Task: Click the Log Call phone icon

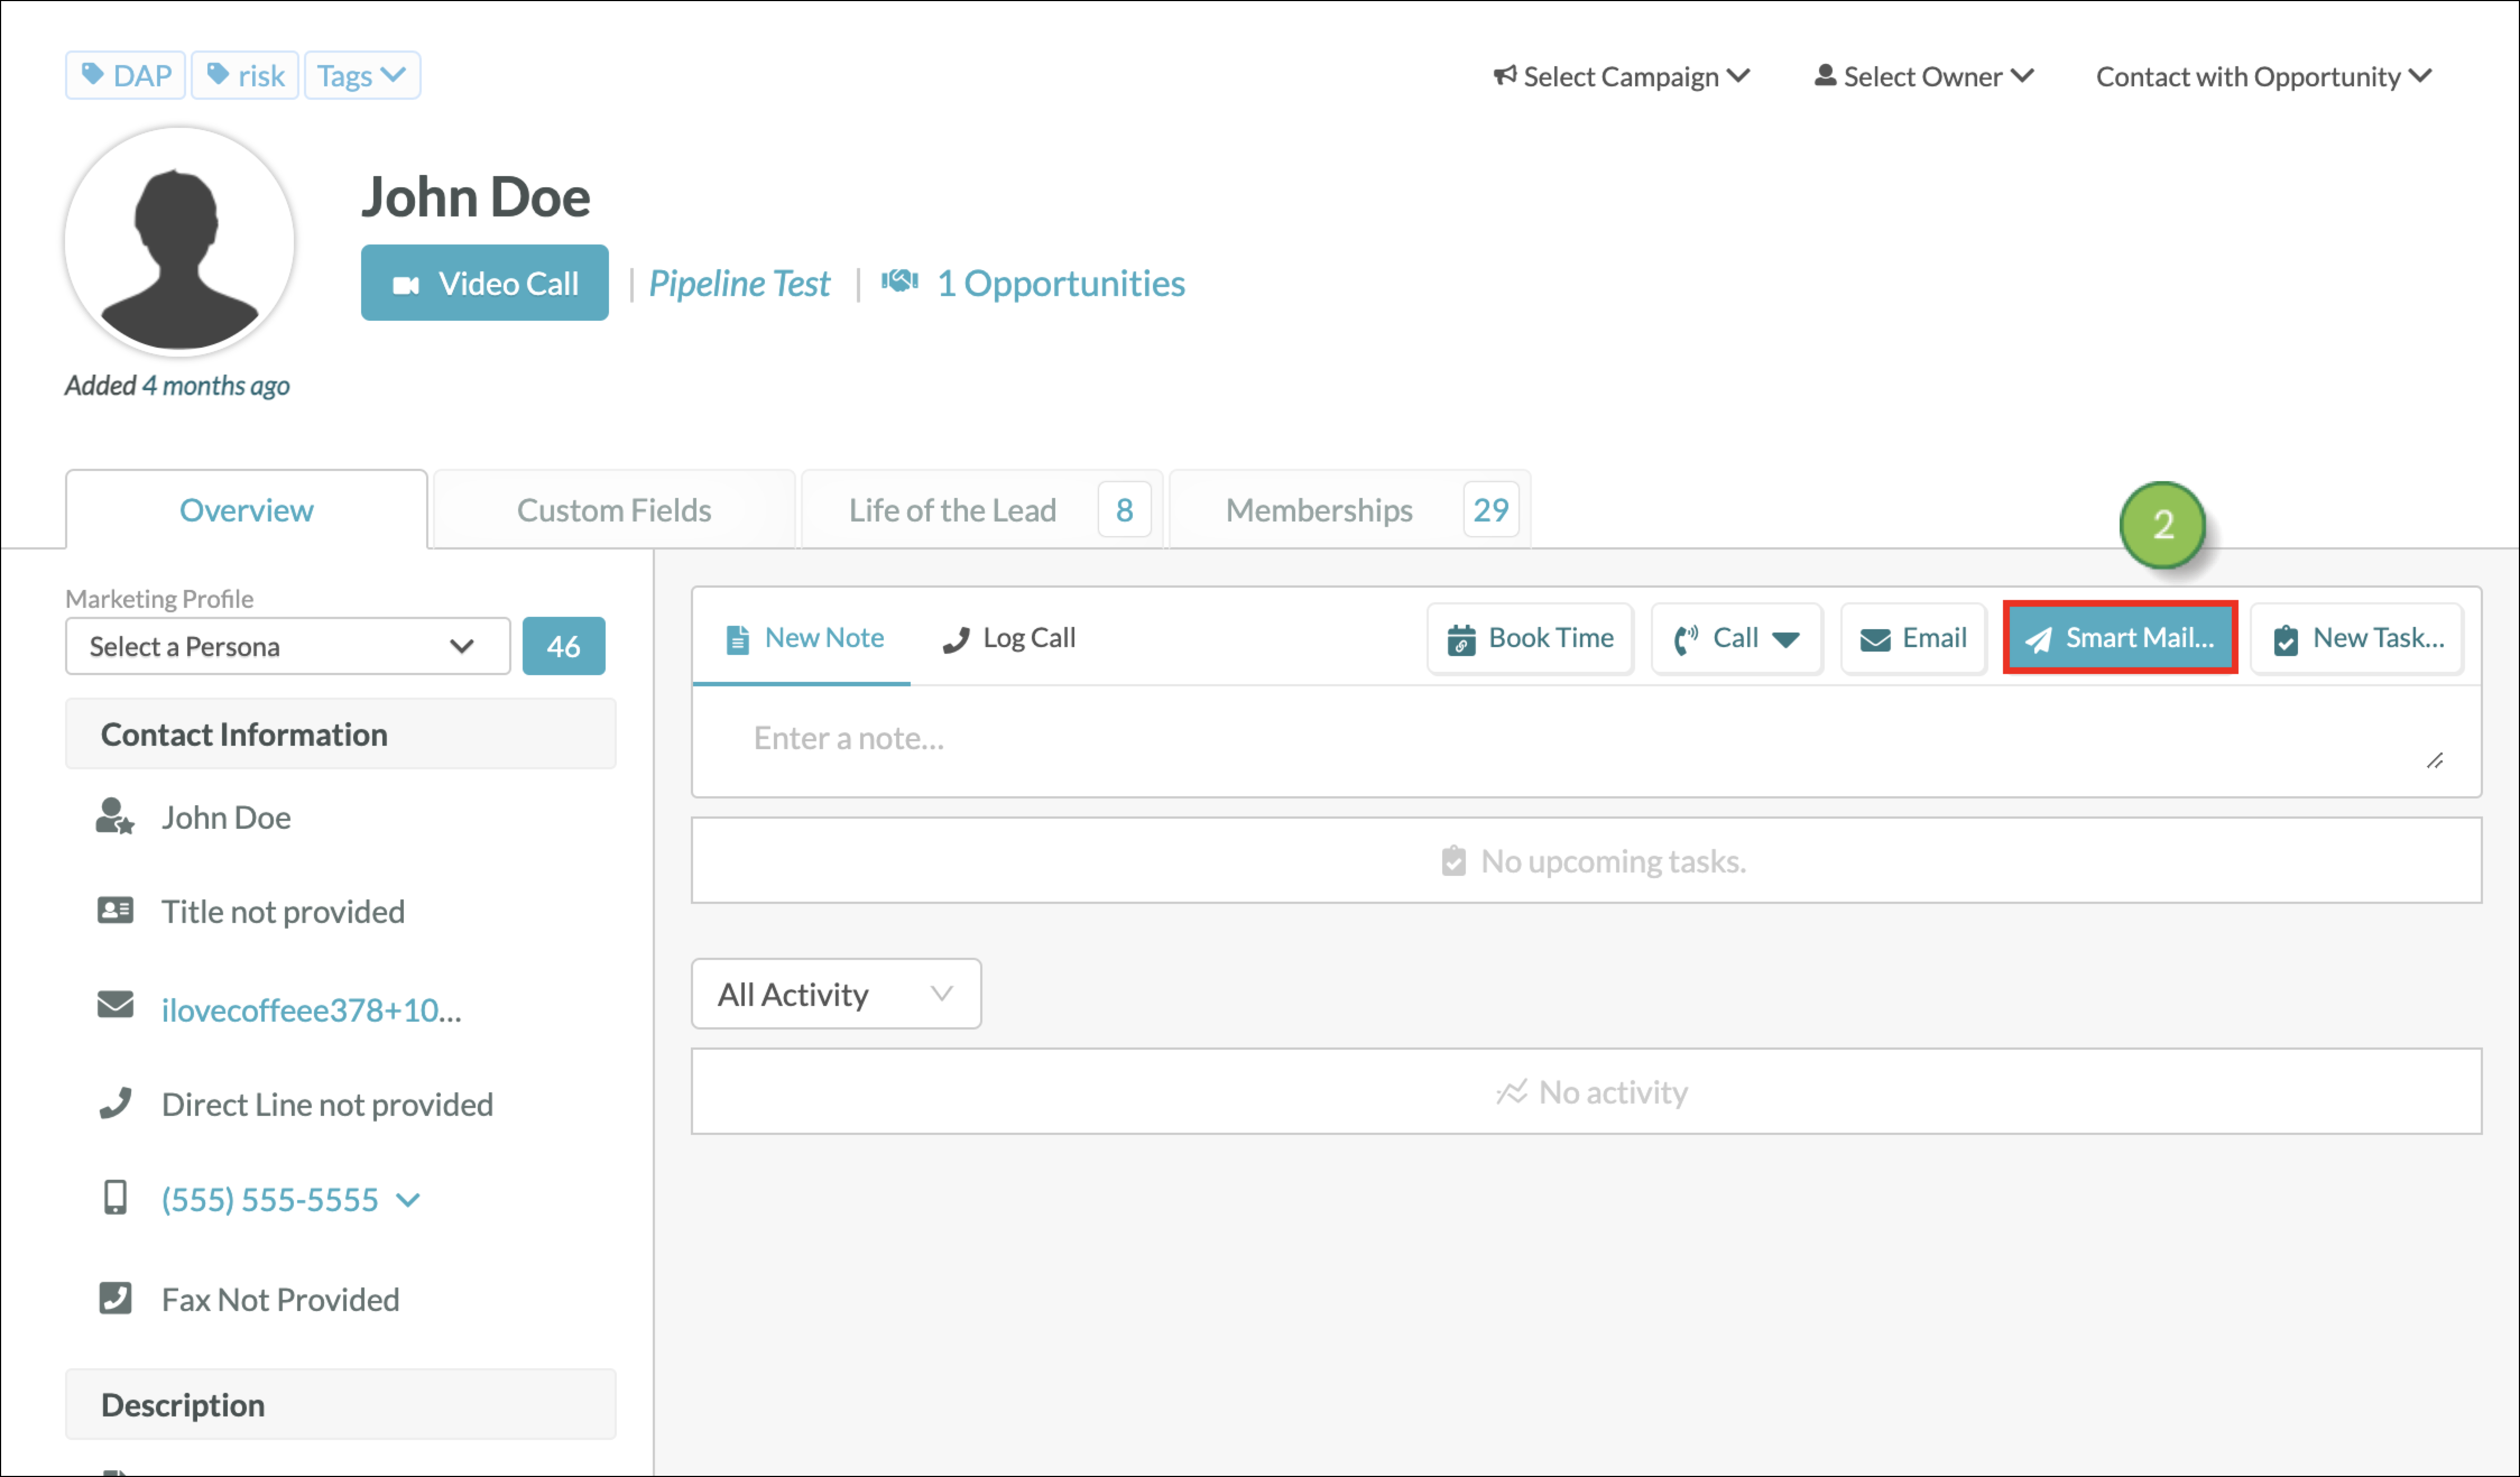Action: coord(956,640)
